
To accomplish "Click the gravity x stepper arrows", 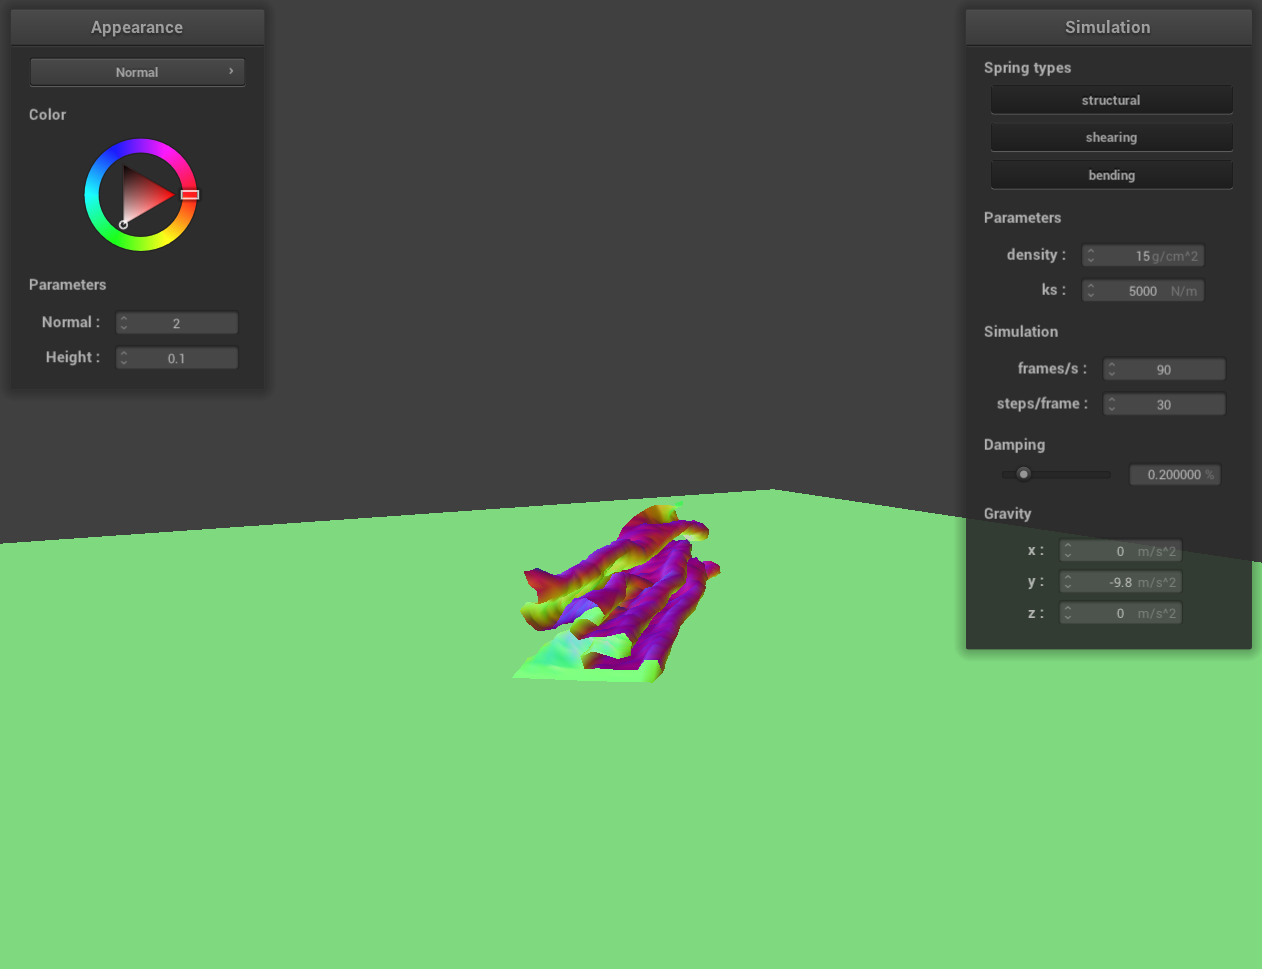I will [1068, 551].
